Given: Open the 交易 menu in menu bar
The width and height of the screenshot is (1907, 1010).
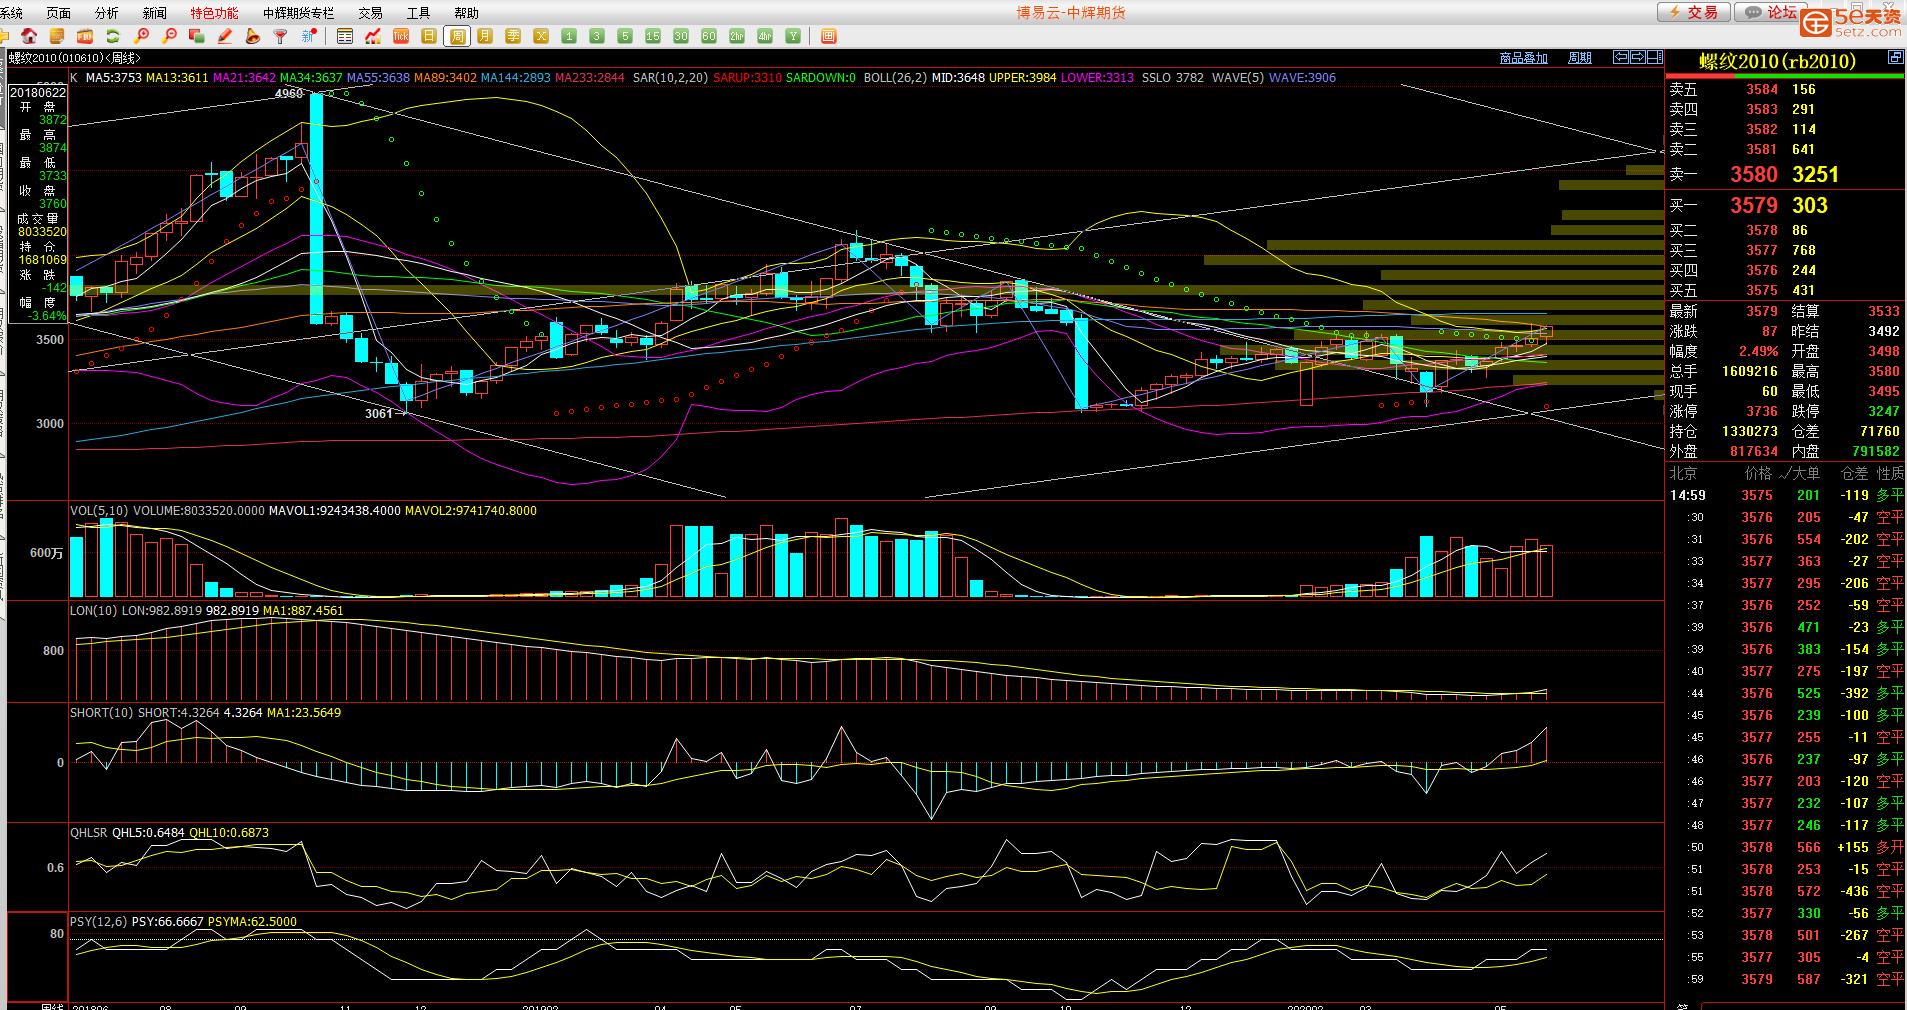Looking at the screenshot, I should pos(370,13).
